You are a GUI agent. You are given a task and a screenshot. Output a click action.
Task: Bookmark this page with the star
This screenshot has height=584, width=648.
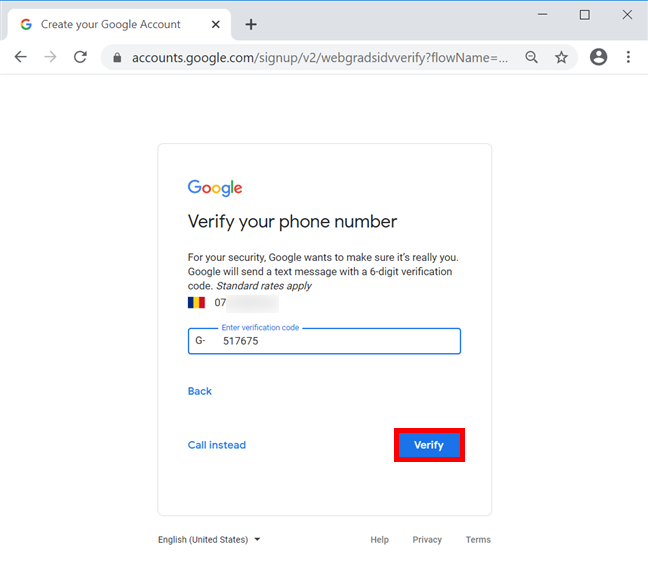(x=562, y=58)
